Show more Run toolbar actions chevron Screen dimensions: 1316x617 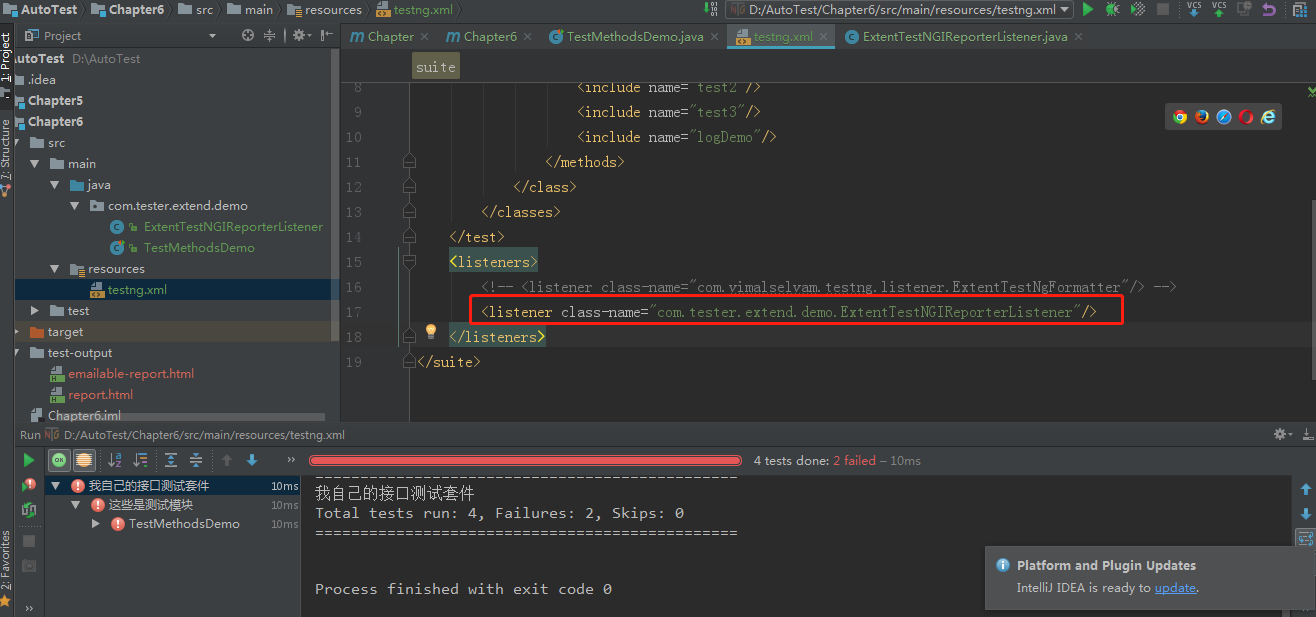291,460
